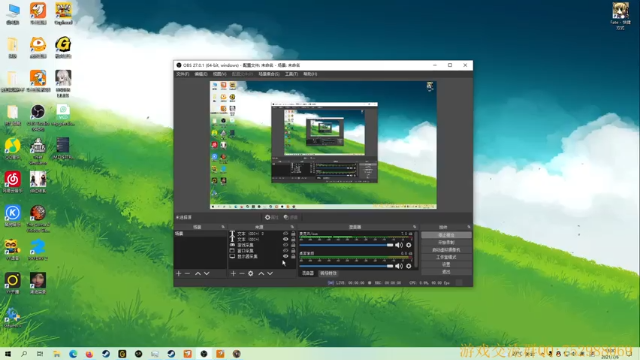The height and width of the screenshot is (360, 640).
Task: Open OBS Studio shortcut on the desktop
Action: (38, 116)
